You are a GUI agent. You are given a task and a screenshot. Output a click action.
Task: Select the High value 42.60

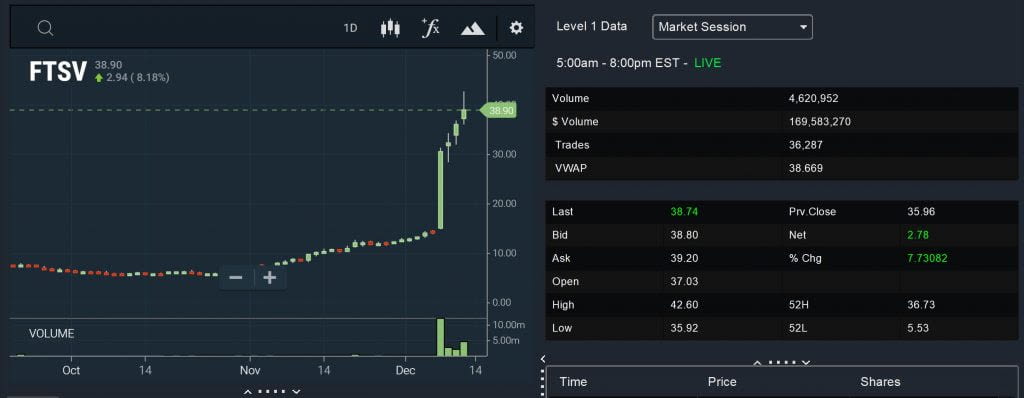pyautogui.click(x=684, y=305)
